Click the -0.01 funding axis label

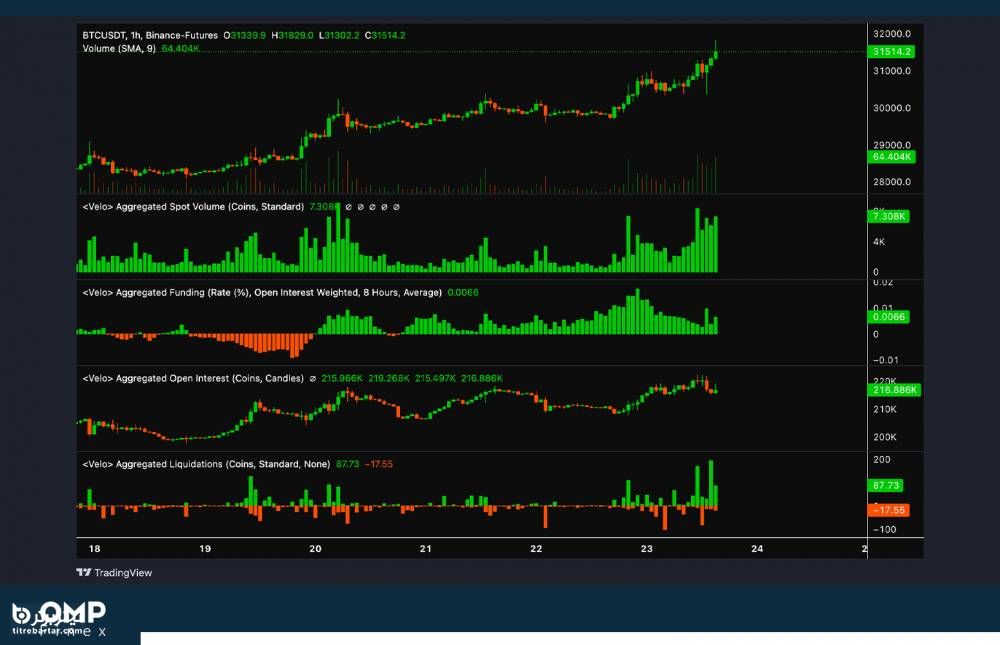pos(885,360)
